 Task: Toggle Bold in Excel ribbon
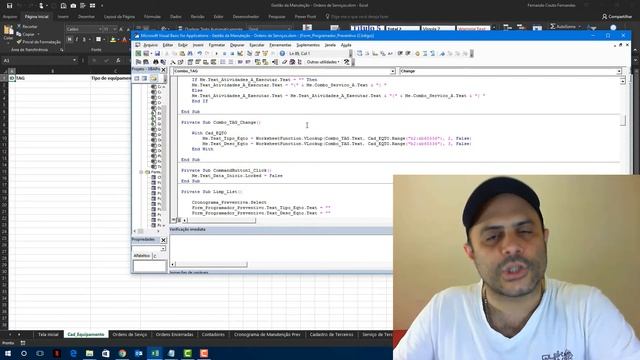(69, 40)
